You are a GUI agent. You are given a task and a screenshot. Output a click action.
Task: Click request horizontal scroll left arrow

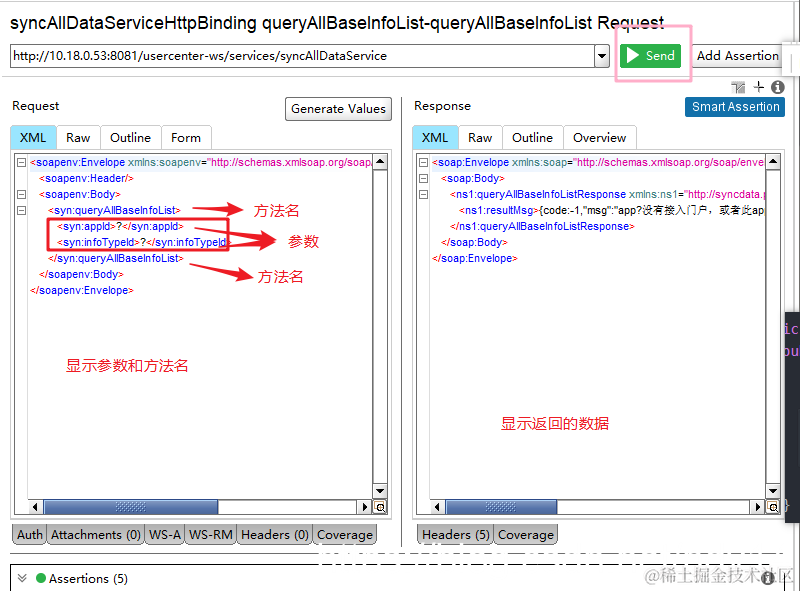click(35, 507)
